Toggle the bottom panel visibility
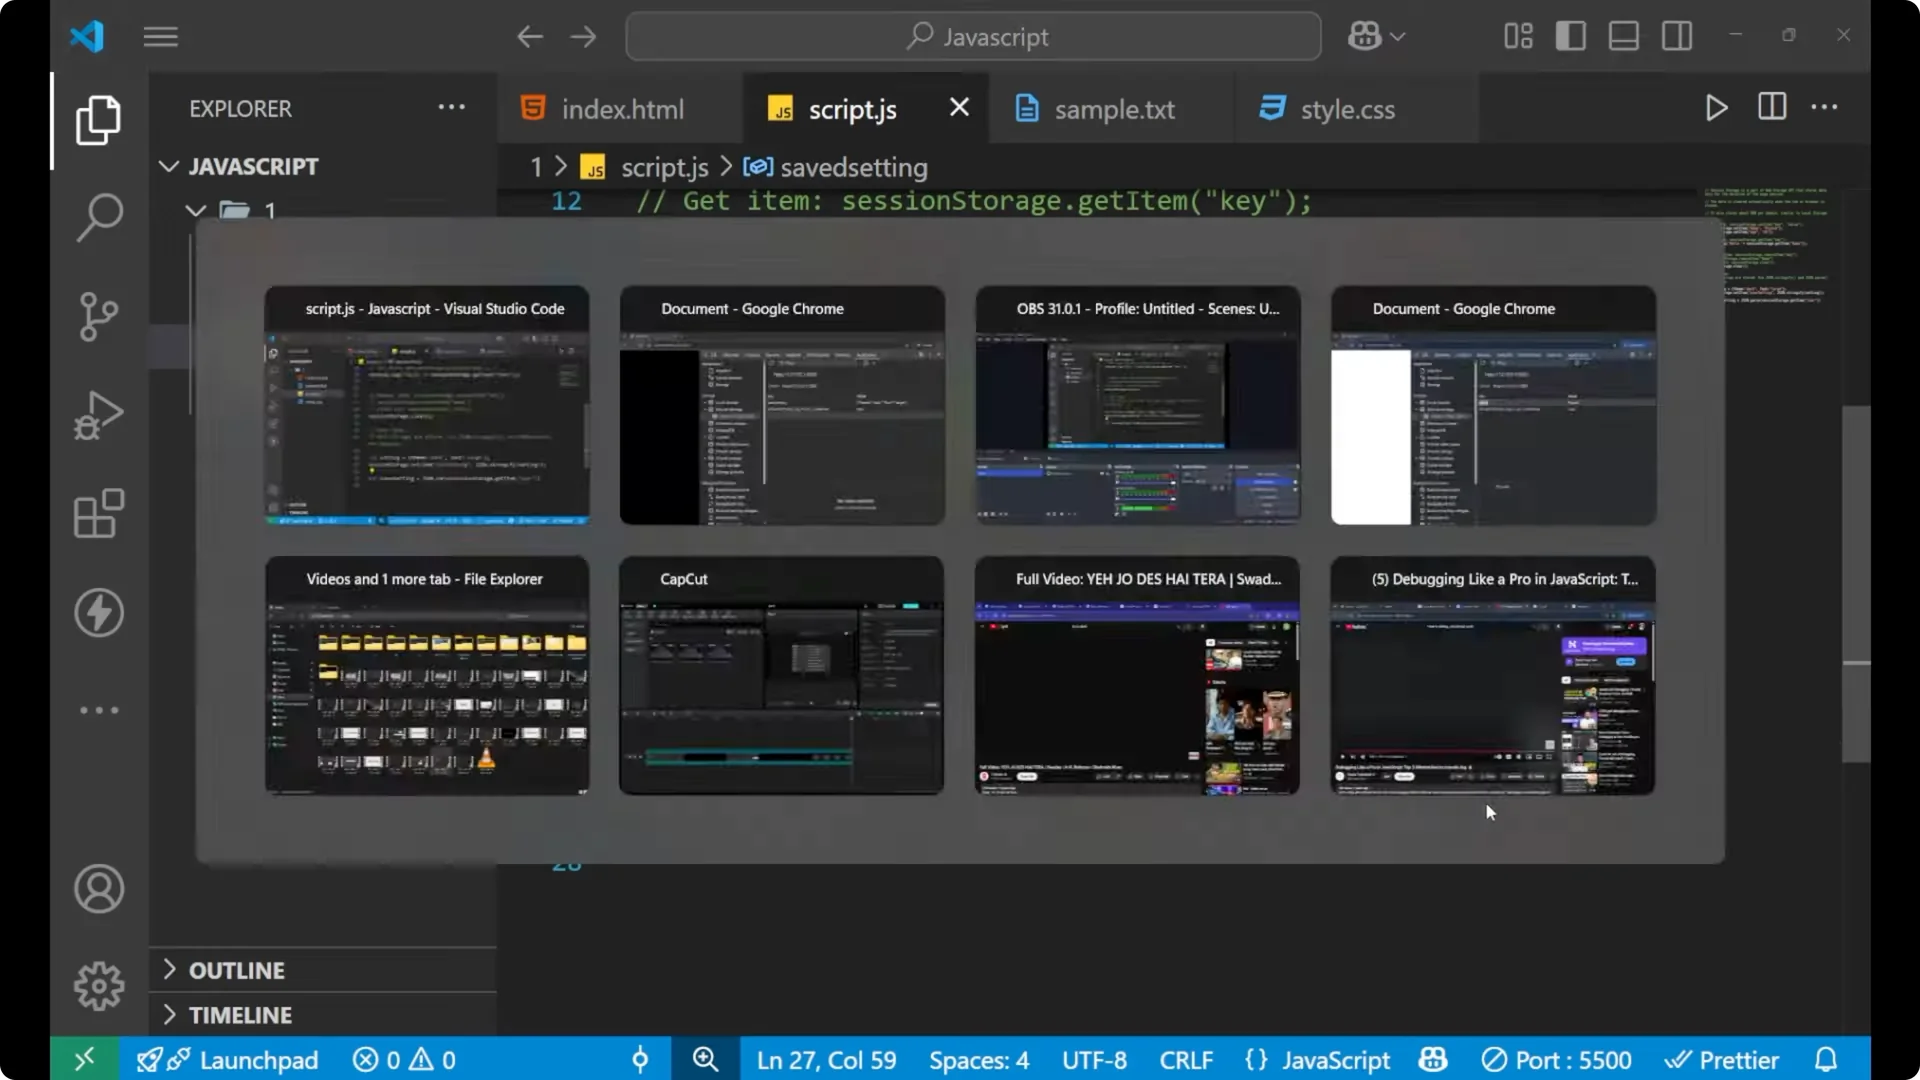The width and height of the screenshot is (1920, 1080). pos(1623,35)
